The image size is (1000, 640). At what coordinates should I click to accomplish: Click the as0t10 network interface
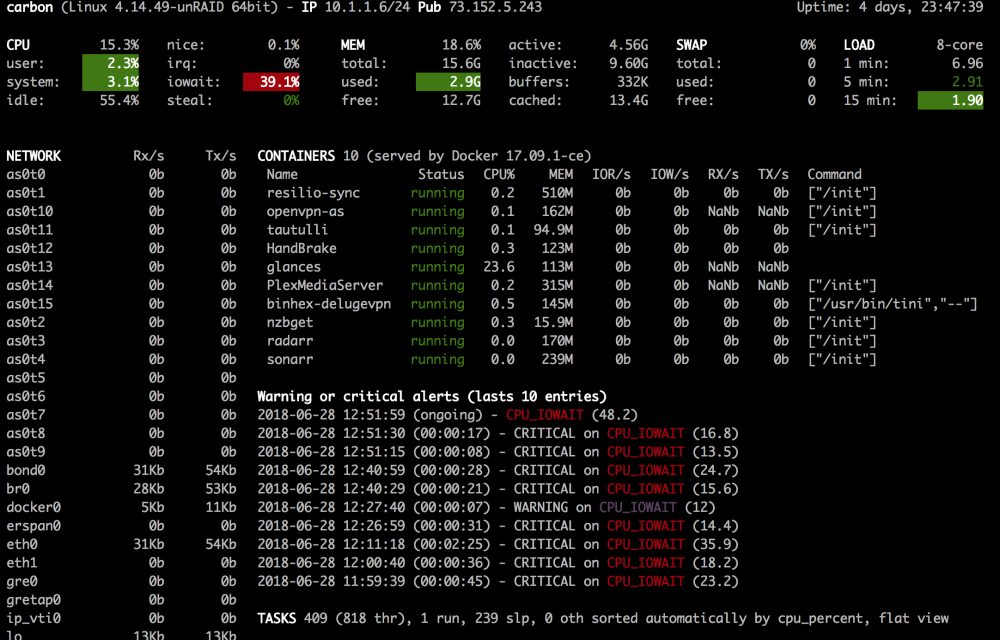tap(30, 212)
